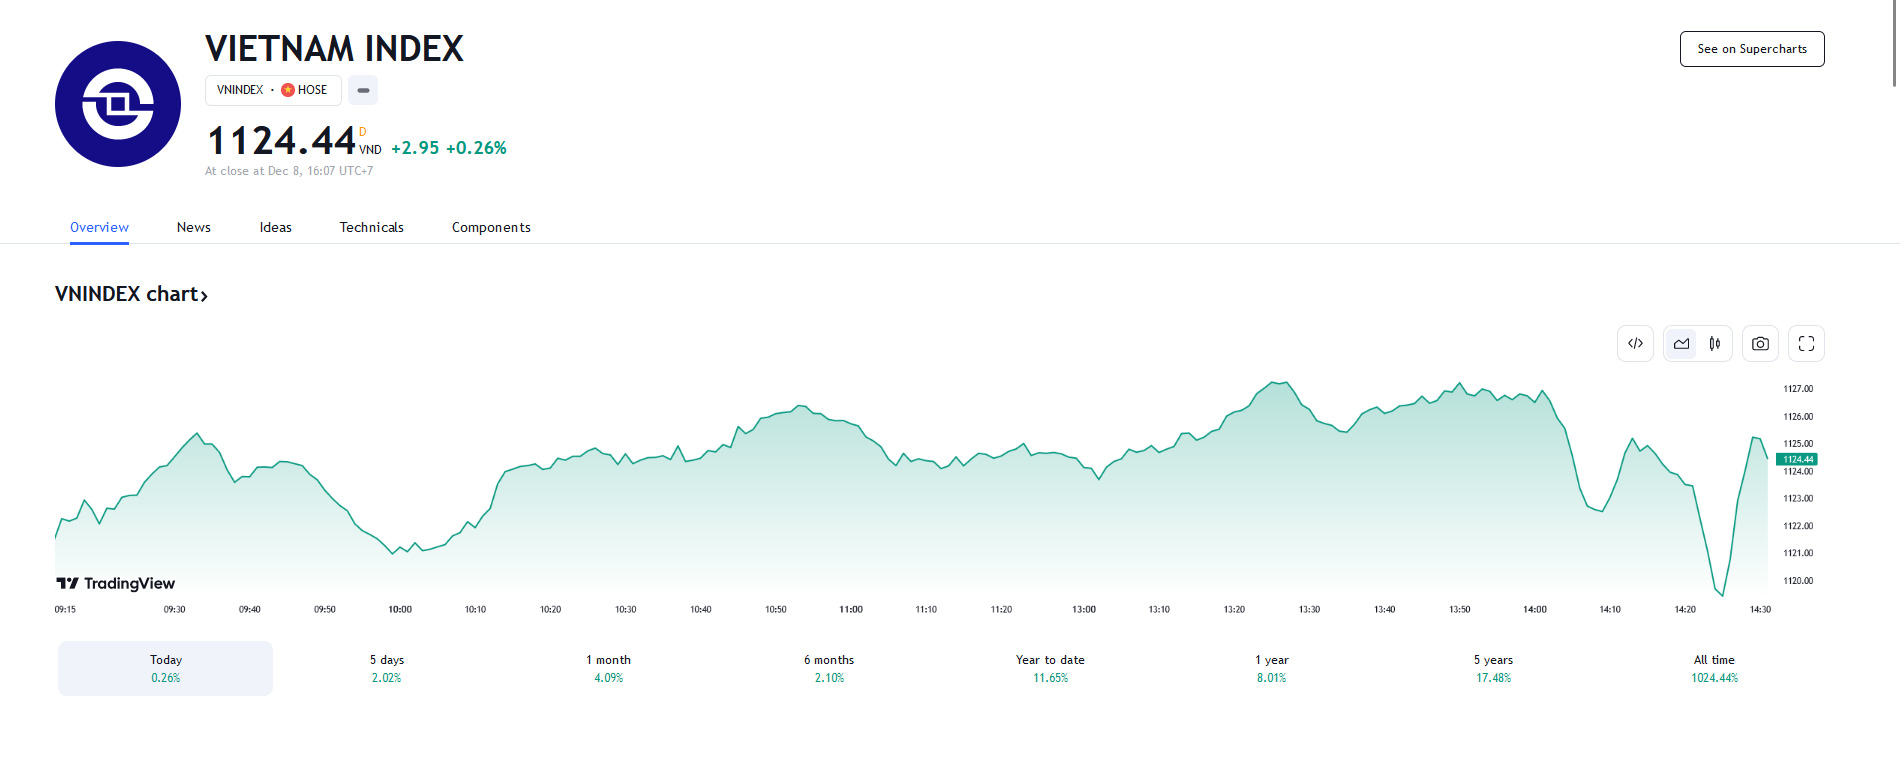Switch to the Technicals tab
Screen dimensions: 1900x762
pos(371,227)
